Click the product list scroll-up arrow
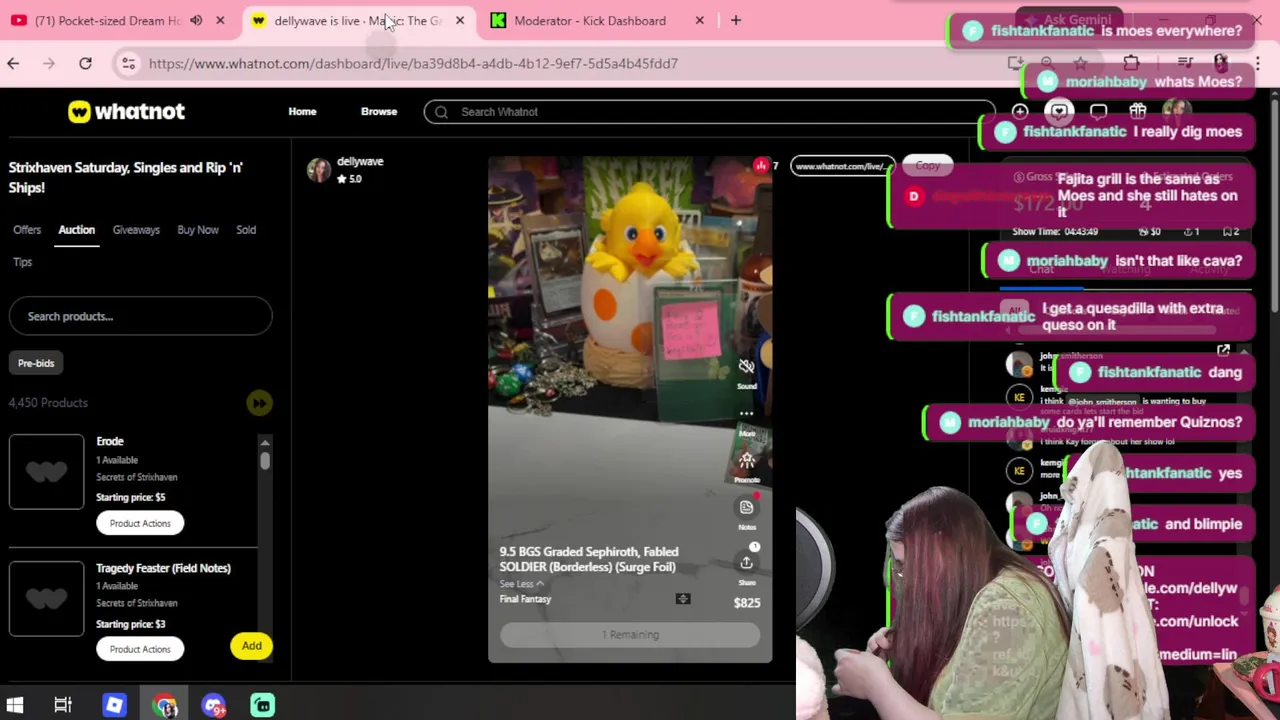This screenshot has height=720, width=1280. coord(265,442)
